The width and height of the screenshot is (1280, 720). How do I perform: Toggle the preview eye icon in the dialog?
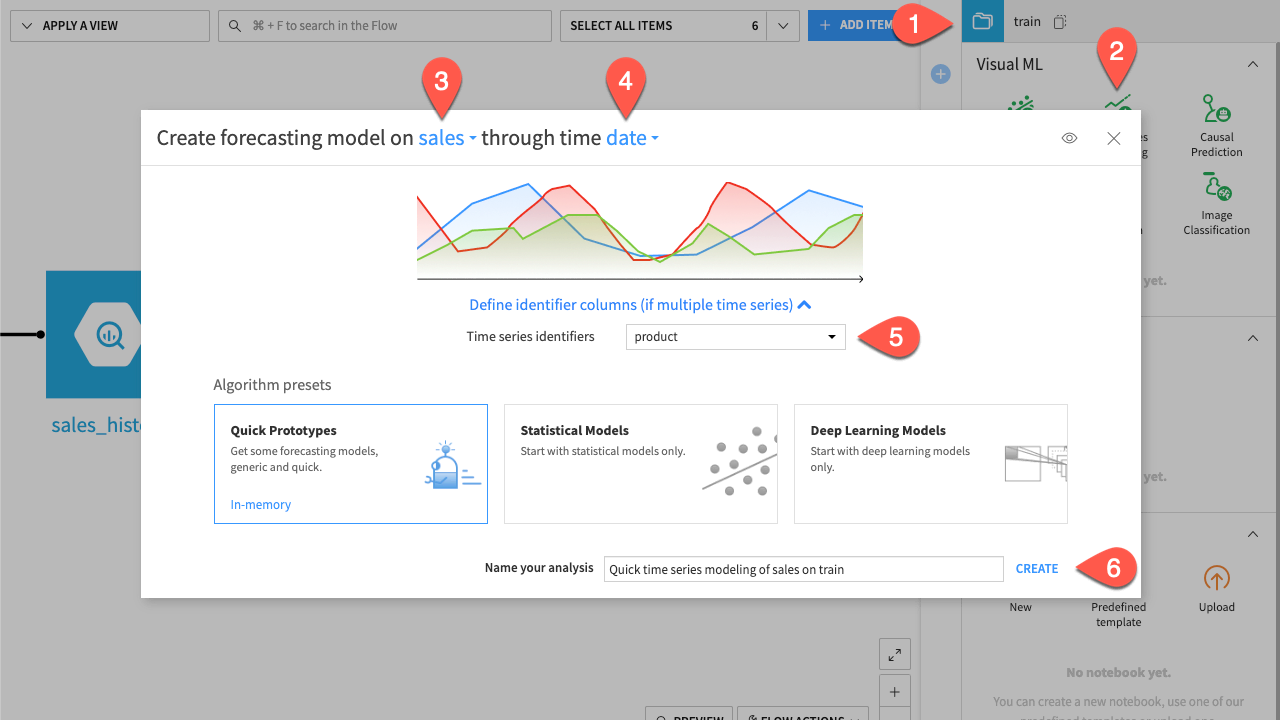pos(1069,138)
